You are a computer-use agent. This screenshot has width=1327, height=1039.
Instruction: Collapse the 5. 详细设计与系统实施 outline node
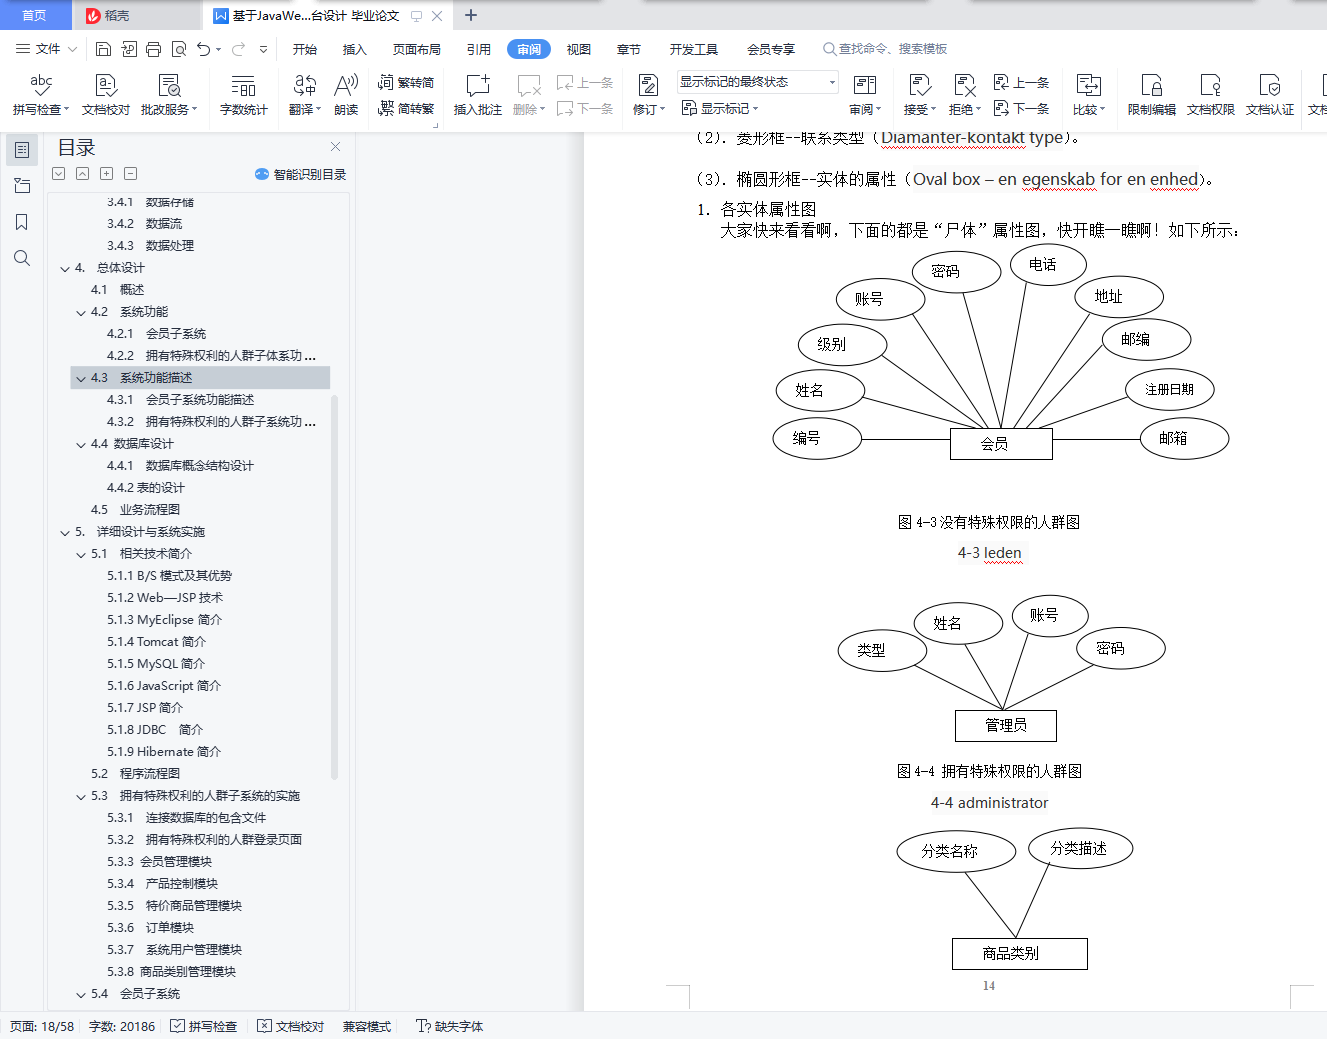[x=65, y=532]
